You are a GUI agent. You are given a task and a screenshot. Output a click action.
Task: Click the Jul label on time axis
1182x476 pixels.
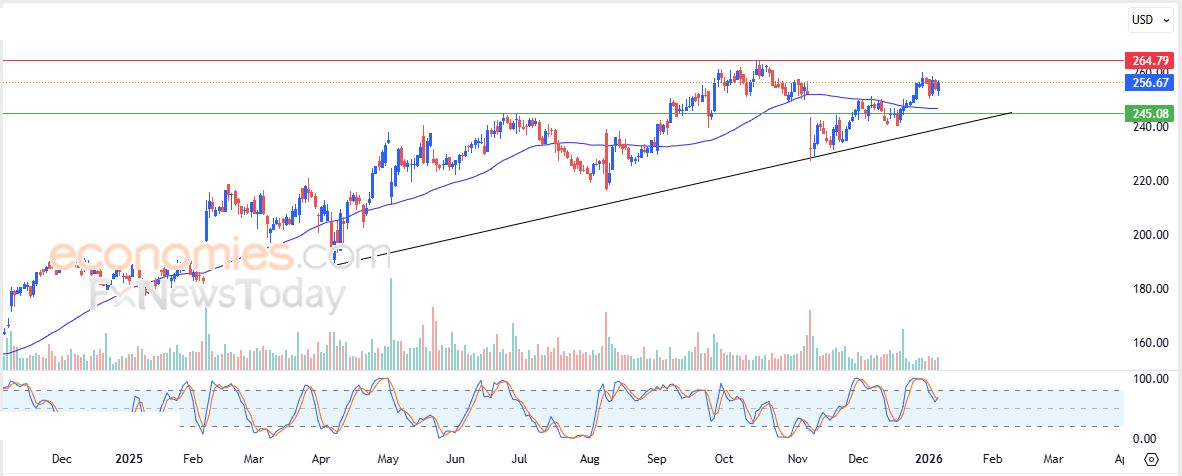(x=519, y=459)
